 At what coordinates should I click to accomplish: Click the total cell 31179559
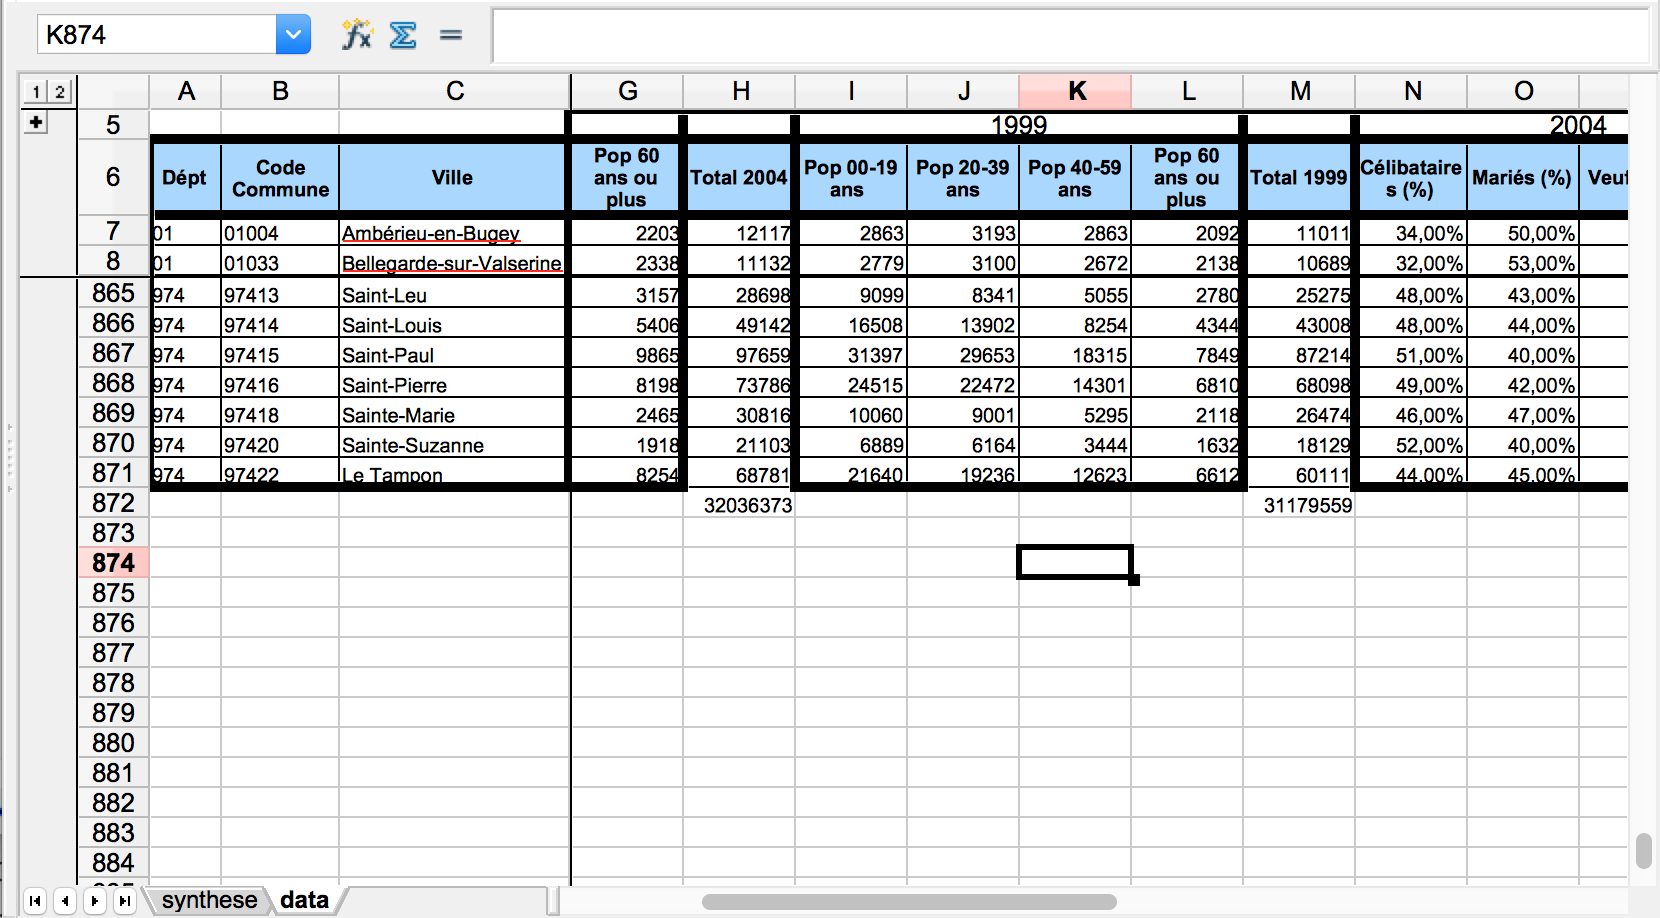(x=1300, y=505)
